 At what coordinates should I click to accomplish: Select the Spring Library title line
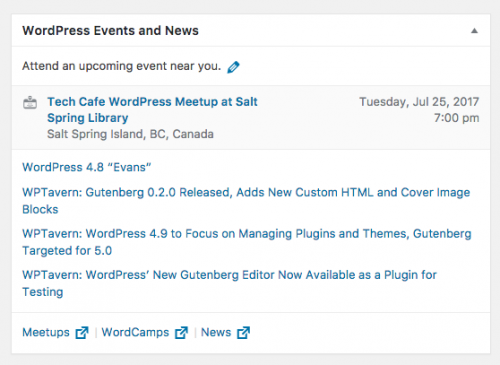(88, 118)
